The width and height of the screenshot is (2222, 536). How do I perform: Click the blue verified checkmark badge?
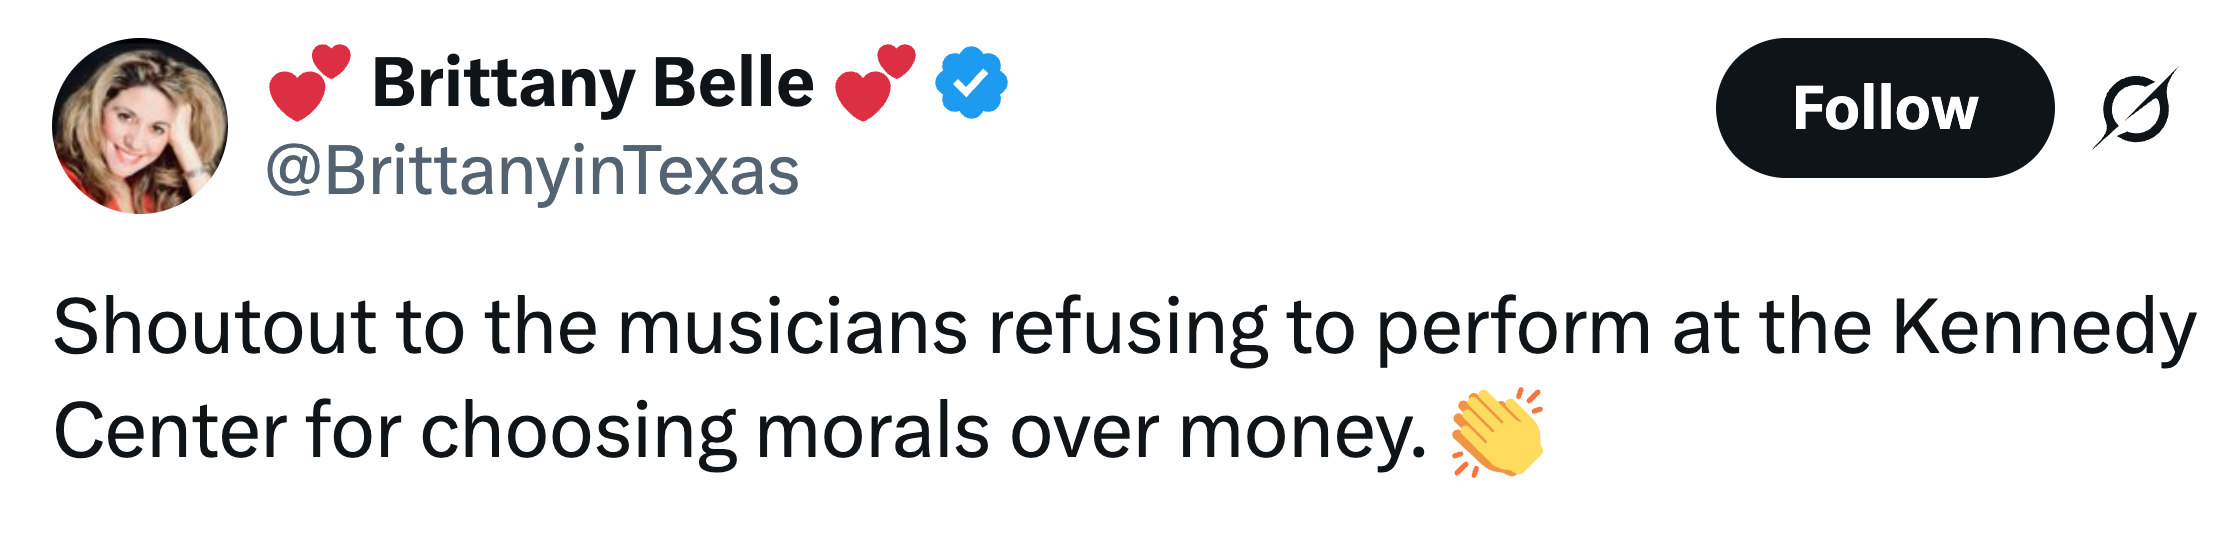971,82
